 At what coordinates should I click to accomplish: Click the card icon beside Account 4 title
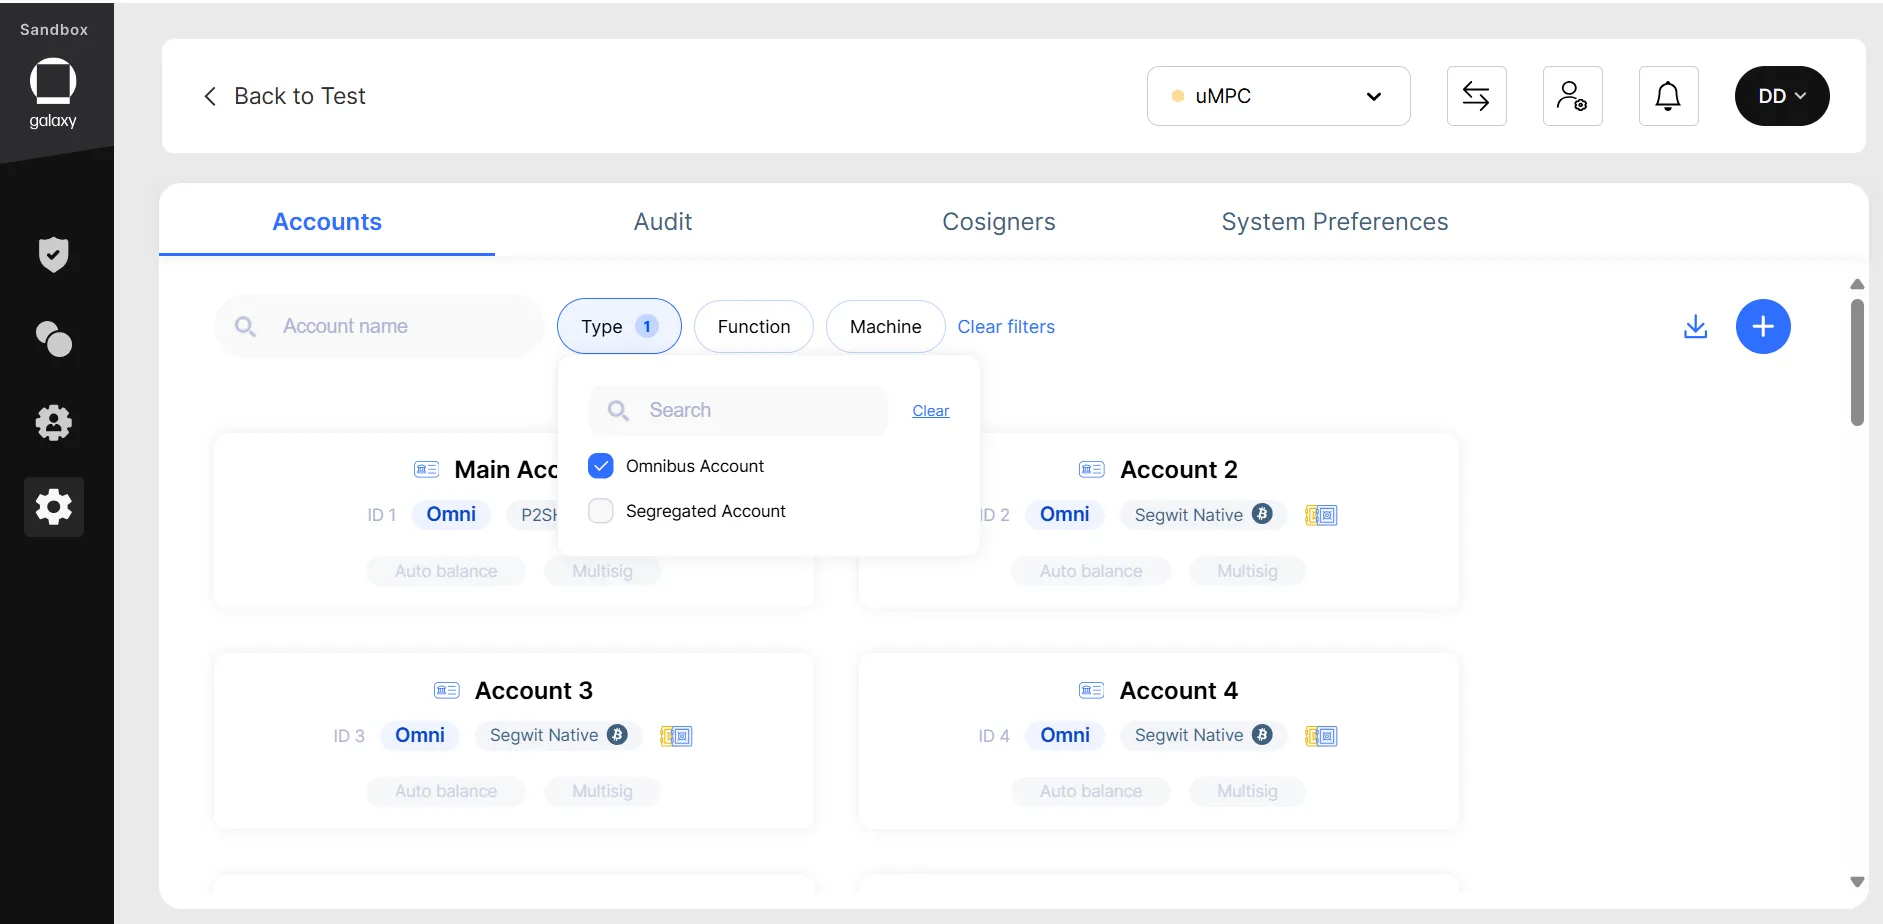1091,690
